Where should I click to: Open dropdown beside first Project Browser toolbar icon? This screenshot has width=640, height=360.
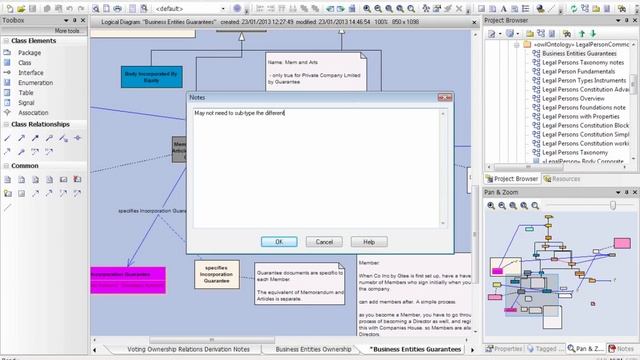(500, 33)
